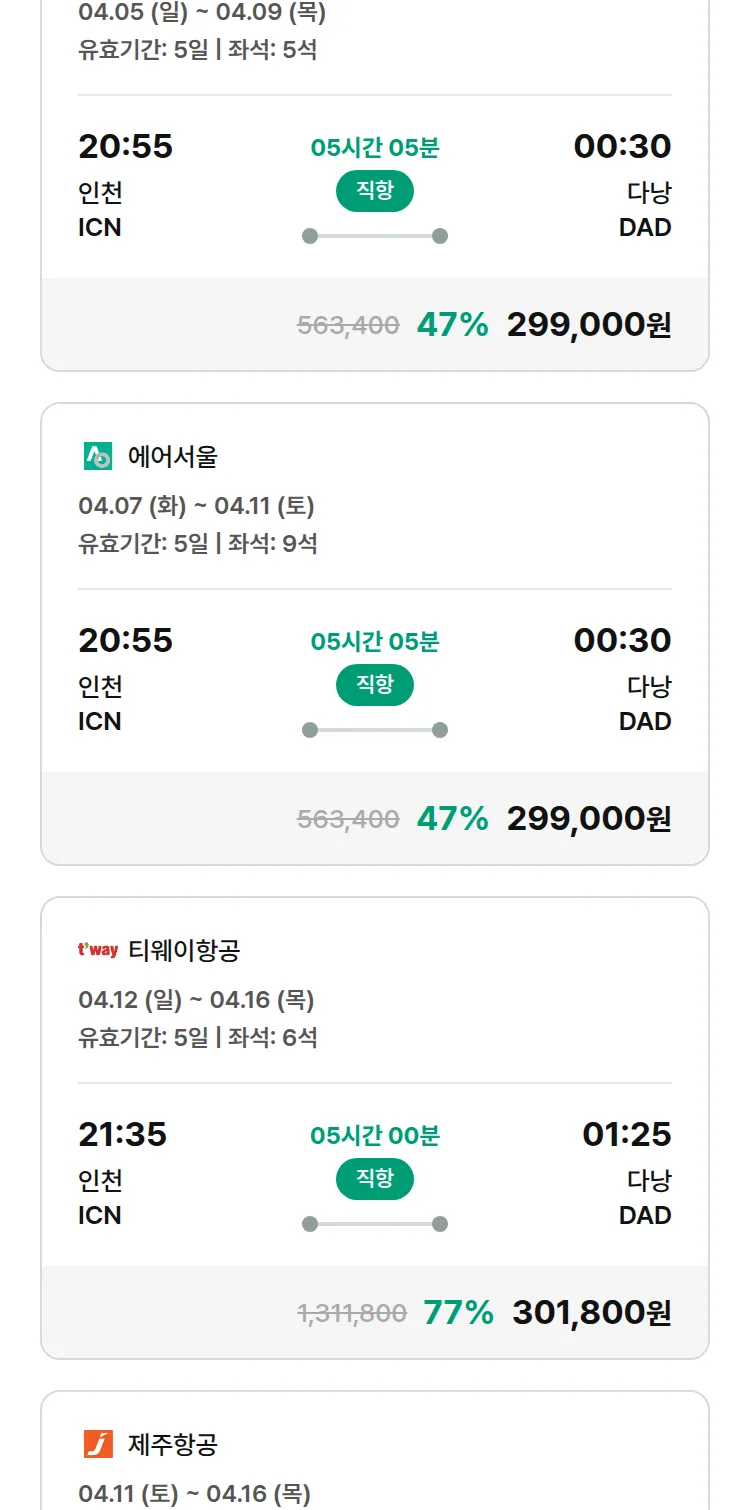
Task: Click the route line on the Air Seoul card
Action: (374, 730)
